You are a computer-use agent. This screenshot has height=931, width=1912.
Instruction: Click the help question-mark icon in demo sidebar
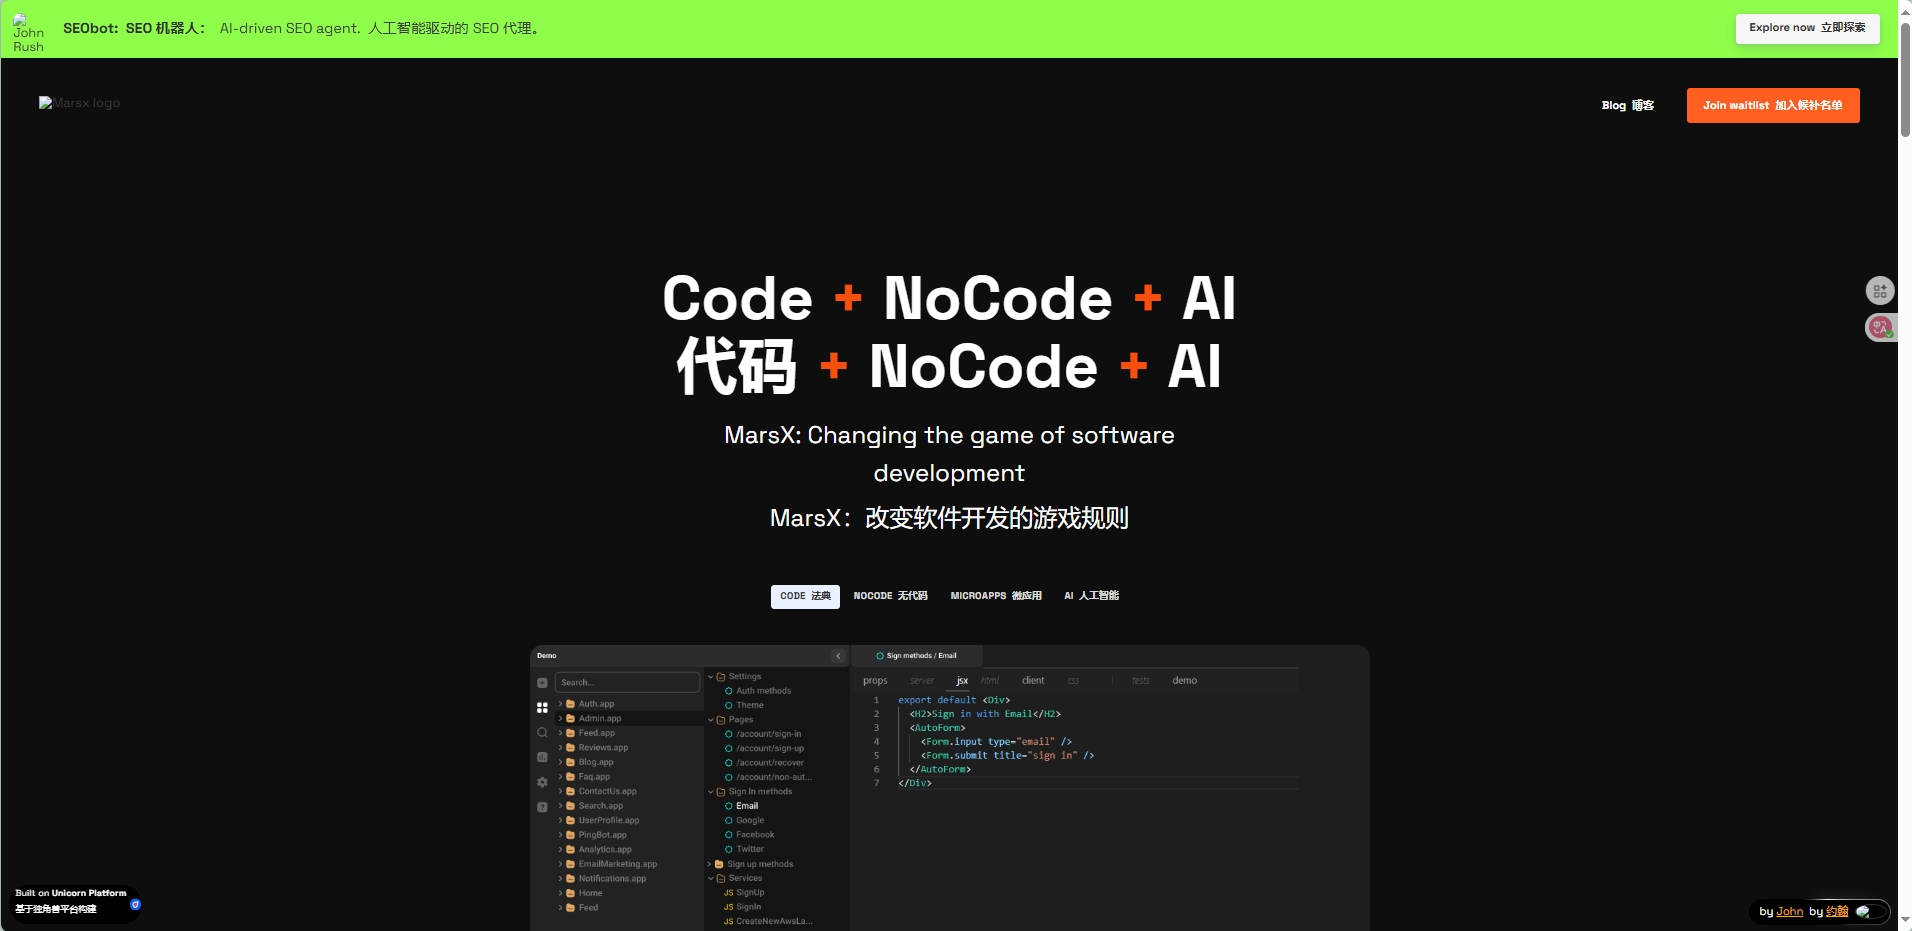tap(542, 807)
